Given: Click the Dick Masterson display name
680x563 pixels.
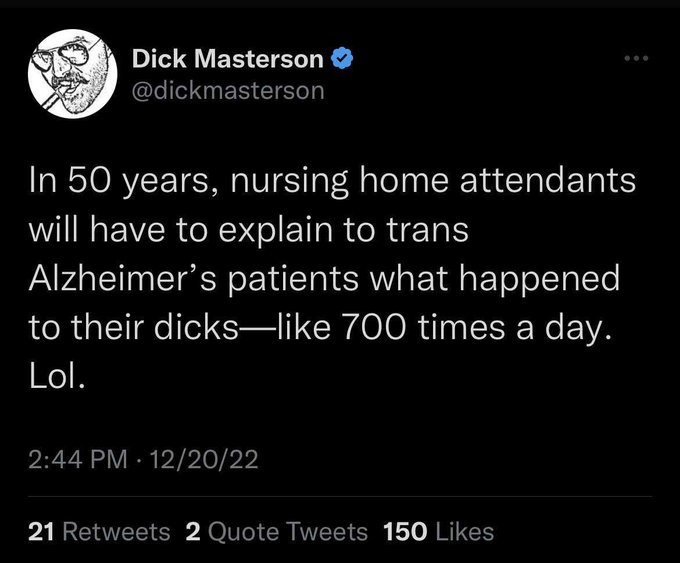Looking at the screenshot, I should [228, 59].
